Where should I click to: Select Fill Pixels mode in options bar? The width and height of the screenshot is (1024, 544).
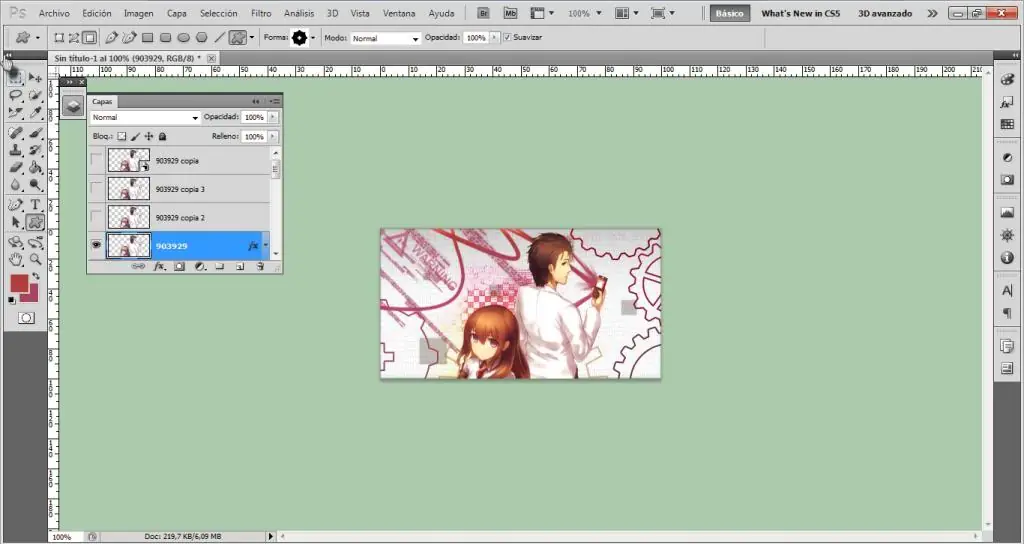point(89,38)
